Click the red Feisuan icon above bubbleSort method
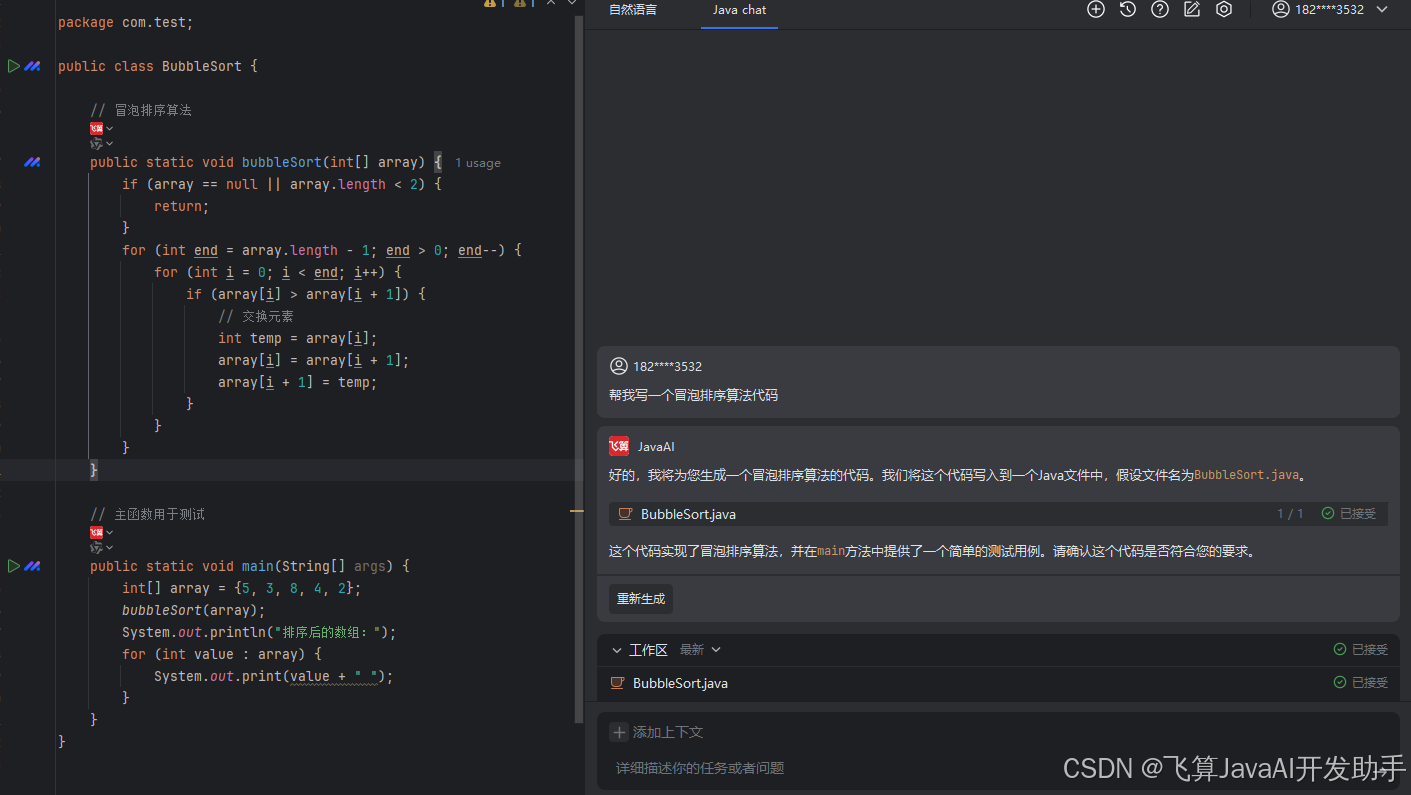The image size is (1411, 795). pos(96,128)
